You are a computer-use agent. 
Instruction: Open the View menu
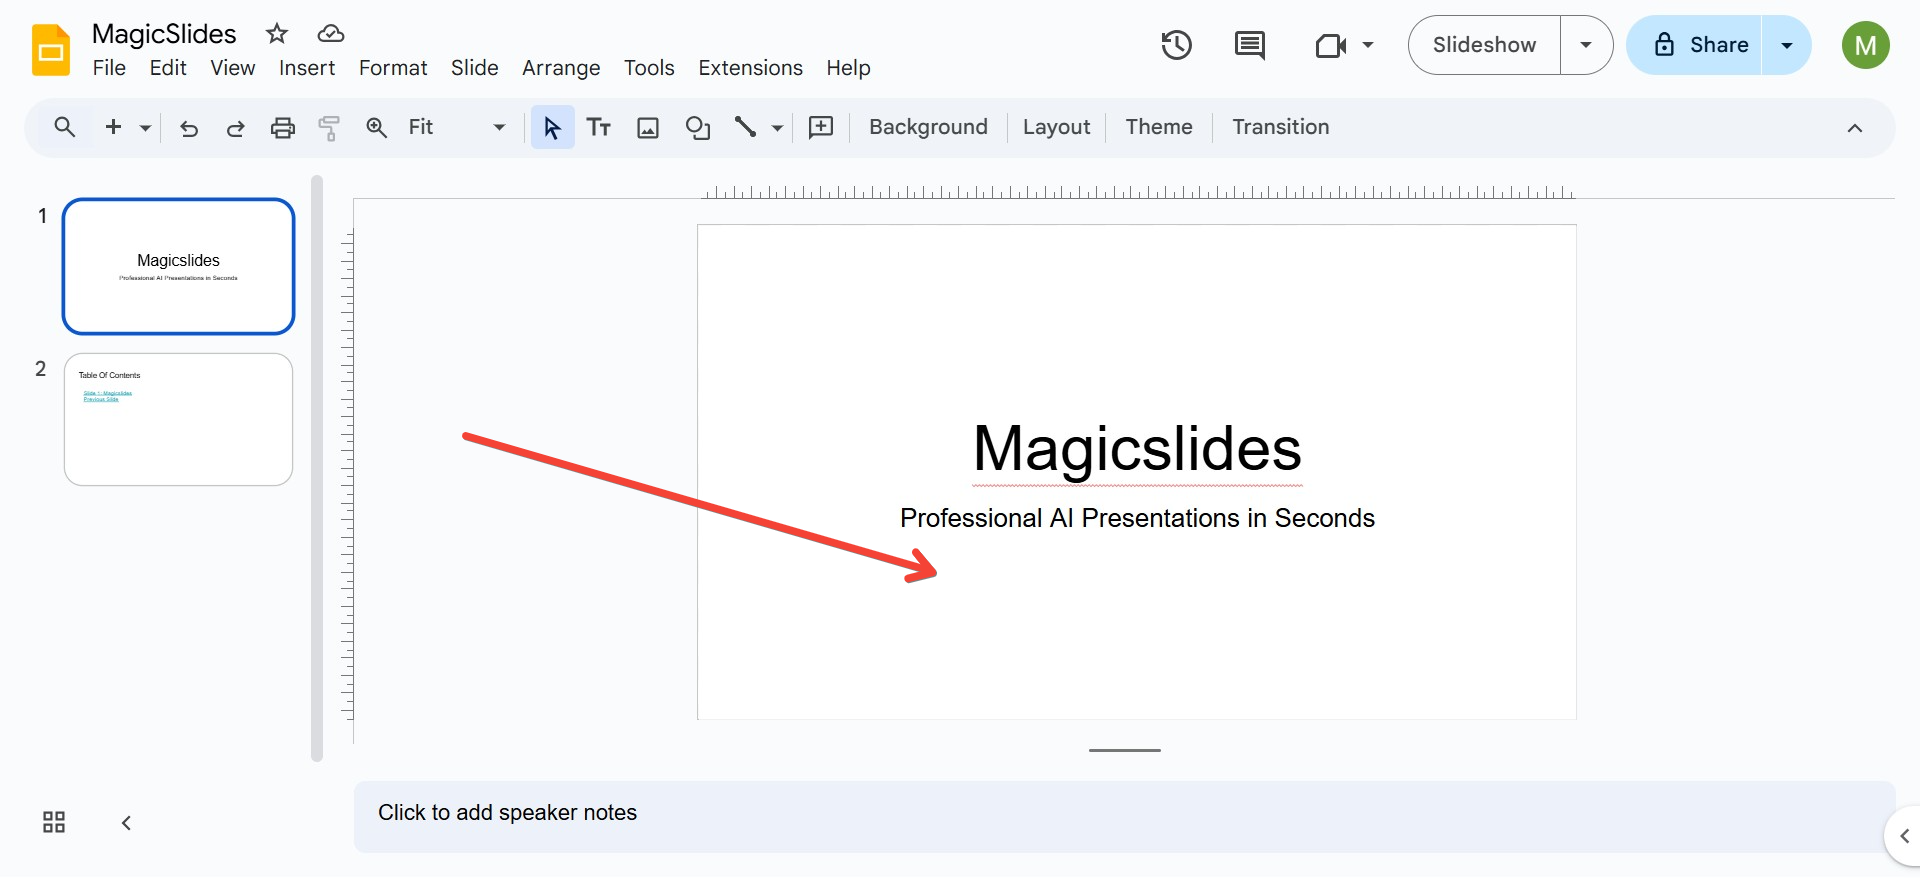[x=233, y=68]
